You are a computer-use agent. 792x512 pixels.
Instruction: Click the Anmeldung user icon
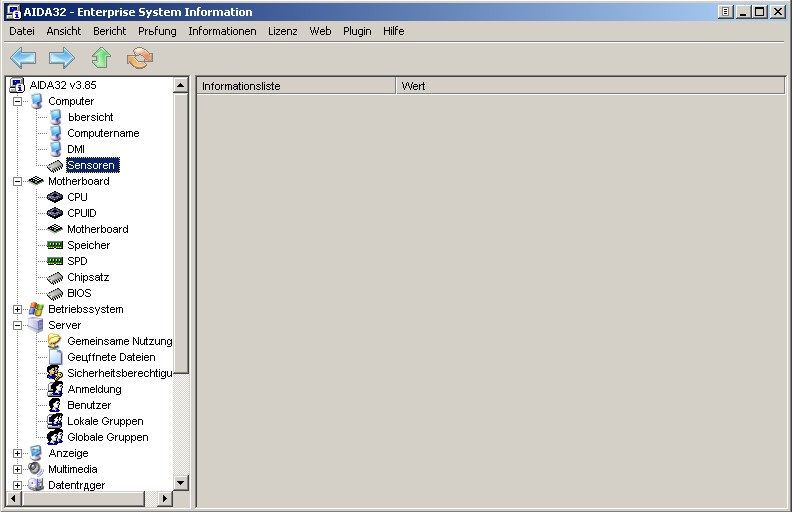click(x=55, y=389)
